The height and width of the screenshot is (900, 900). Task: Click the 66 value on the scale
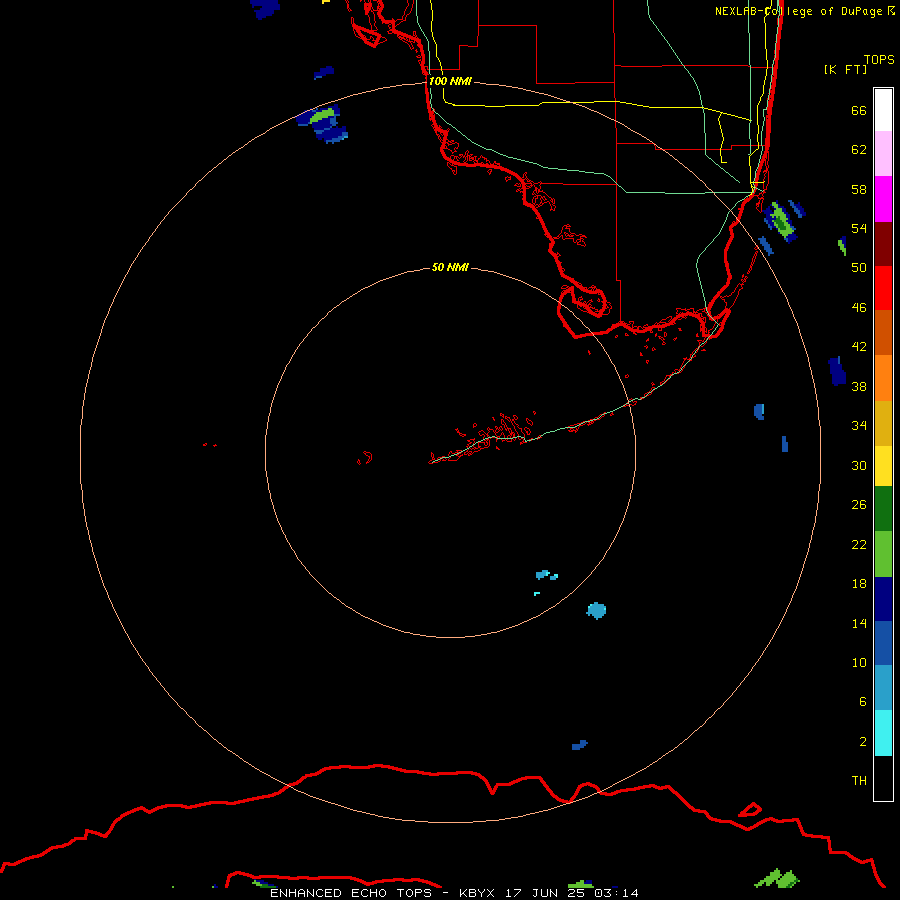point(859,110)
